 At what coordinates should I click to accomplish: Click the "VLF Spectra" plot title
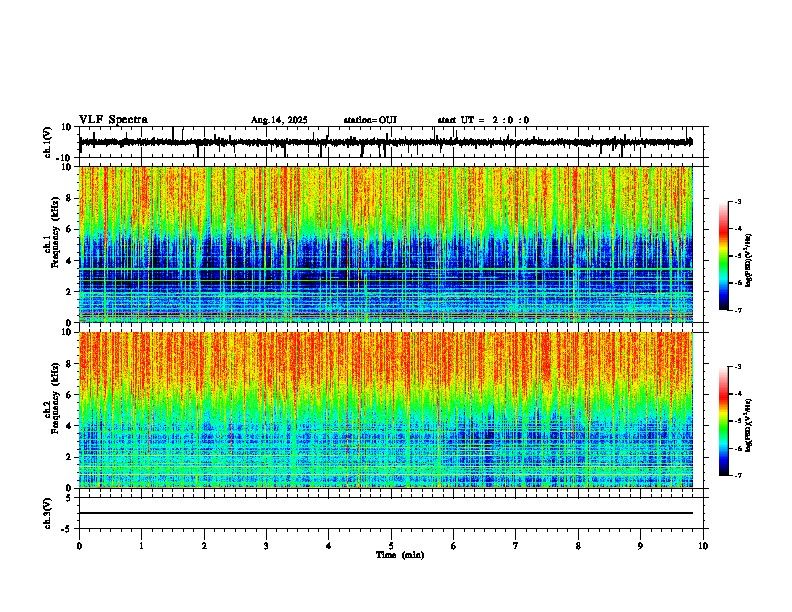coord(113,120)
